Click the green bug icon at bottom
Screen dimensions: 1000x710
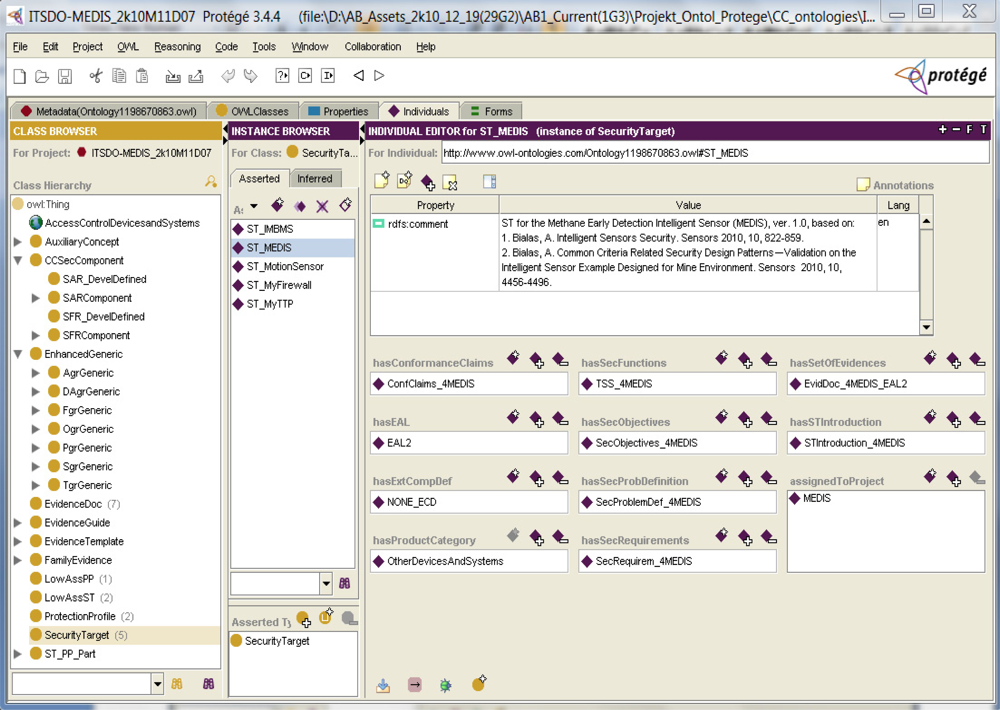pos(446,685)
